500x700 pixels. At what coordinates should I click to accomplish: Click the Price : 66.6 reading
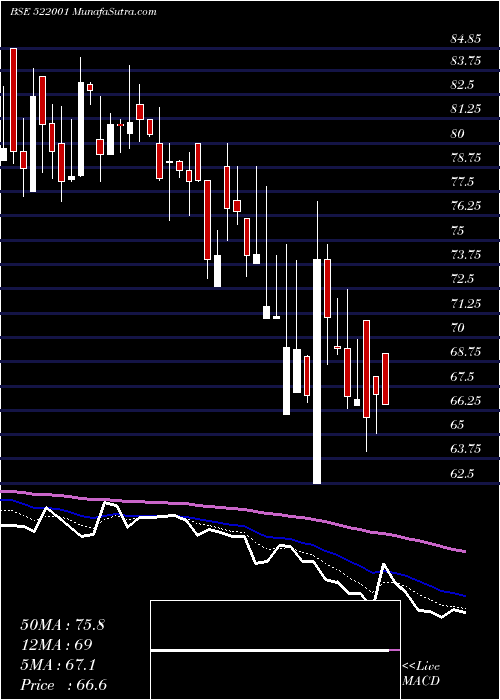(63, 685)
